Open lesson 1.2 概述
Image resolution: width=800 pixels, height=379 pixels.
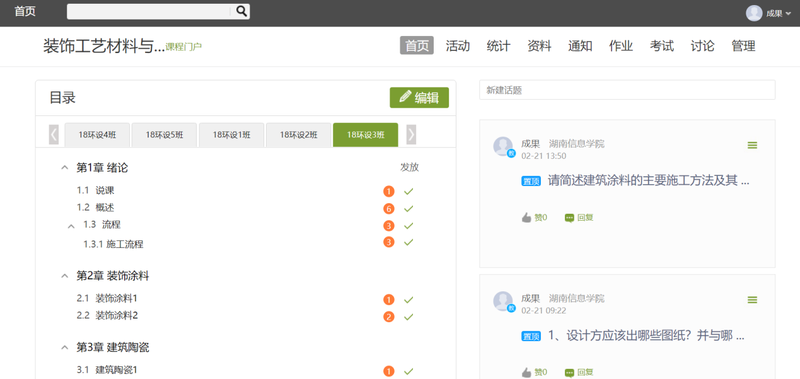click(x=95, y=208)
